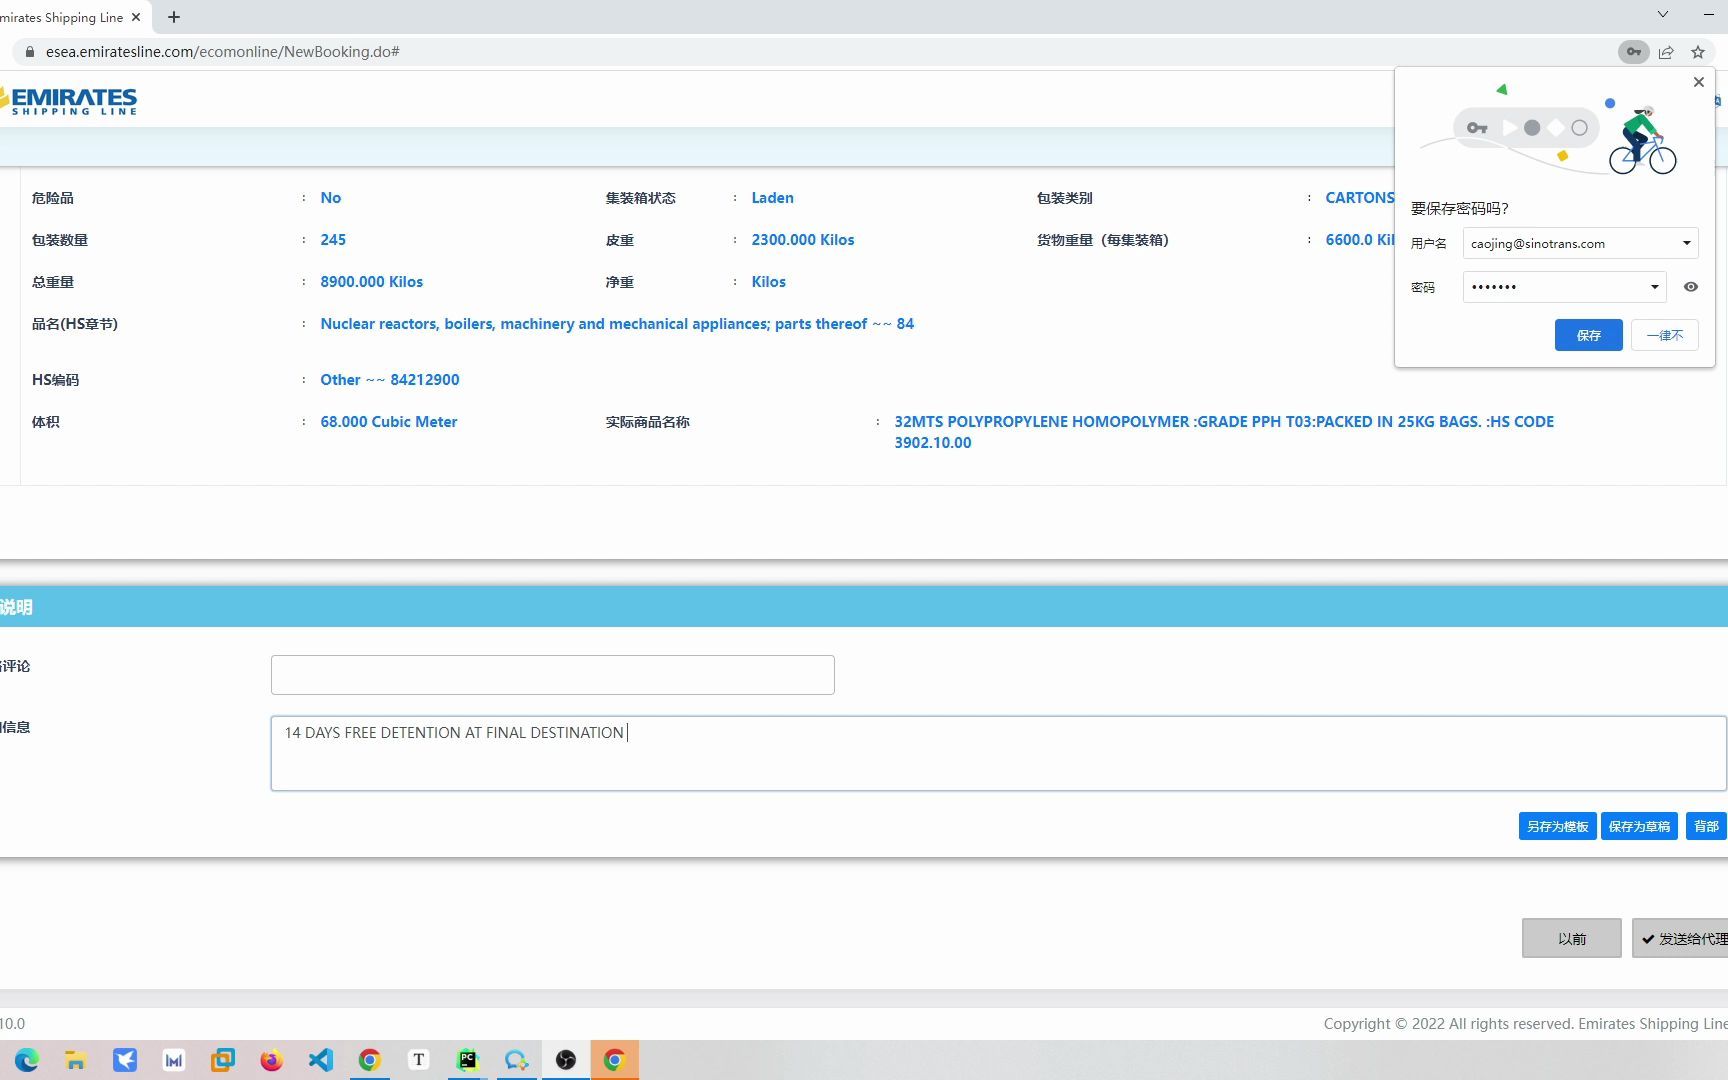The height and width of the screenshot is (1080, 1728).
Task: Click the 保存 button to save password
Action: point(1588,335)
